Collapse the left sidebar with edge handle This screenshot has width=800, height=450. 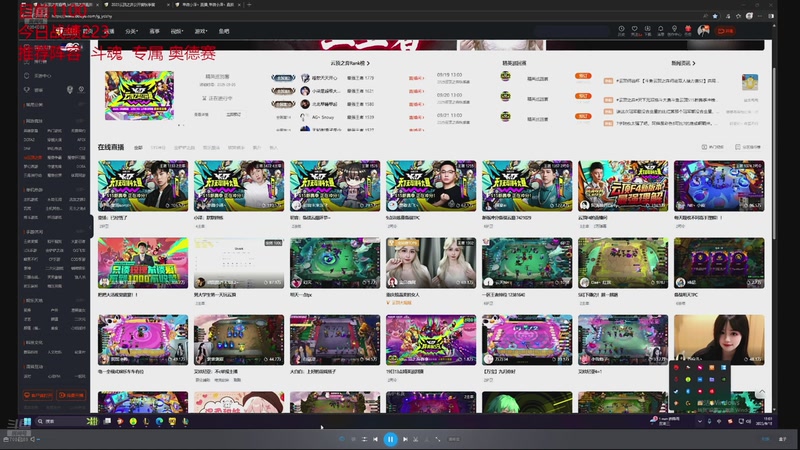[x=91, y=226]
